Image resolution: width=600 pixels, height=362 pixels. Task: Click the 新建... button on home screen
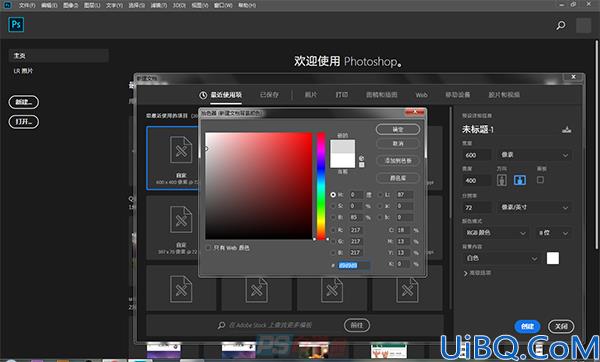point(24,102)
